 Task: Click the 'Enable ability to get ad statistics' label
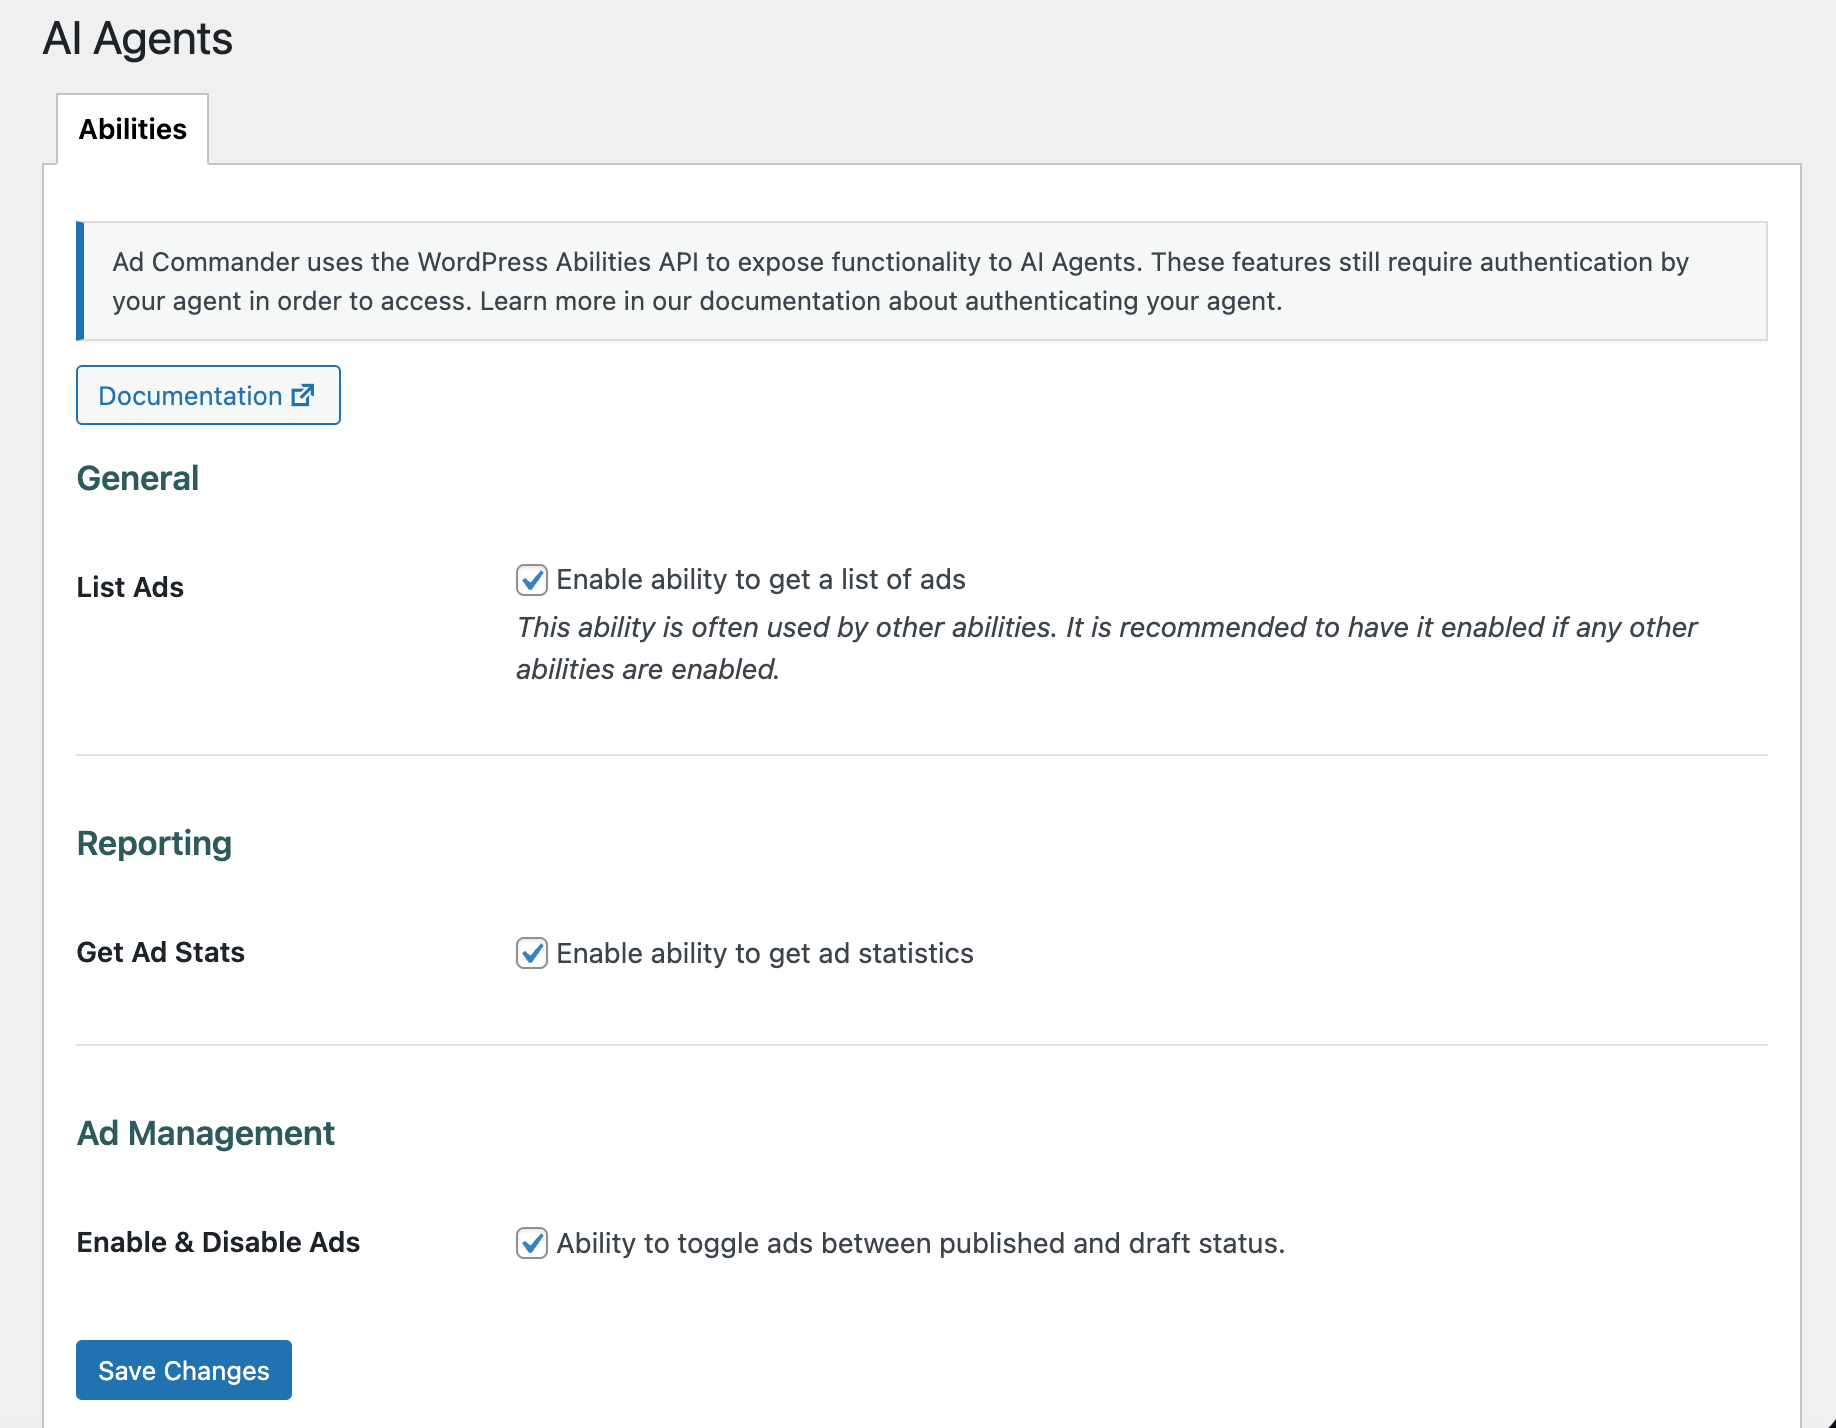(764, 953)
